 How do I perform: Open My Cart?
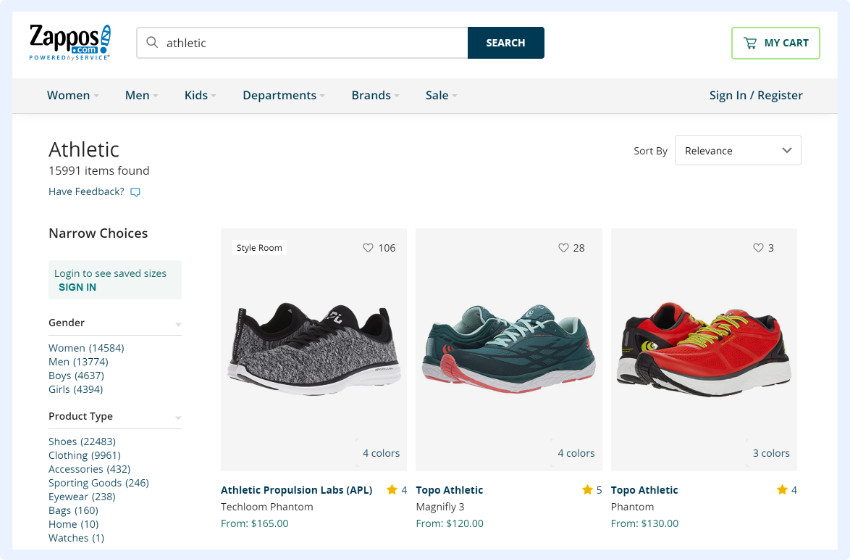(775, 43)
